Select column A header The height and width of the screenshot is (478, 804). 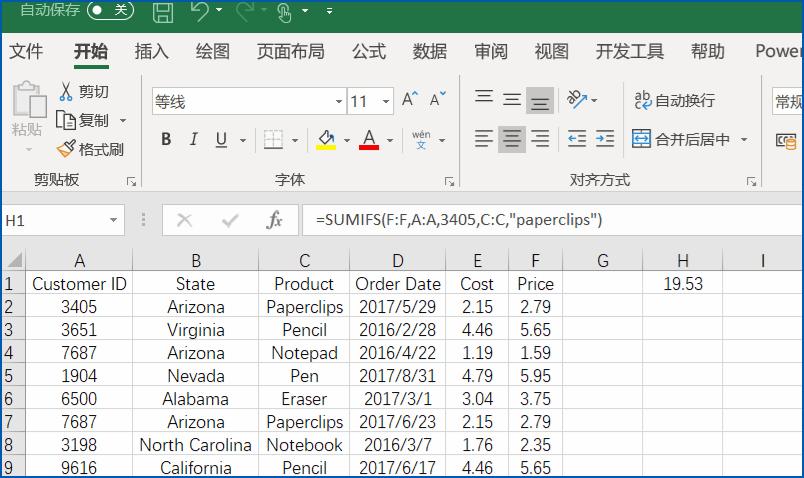click(79, 260)
